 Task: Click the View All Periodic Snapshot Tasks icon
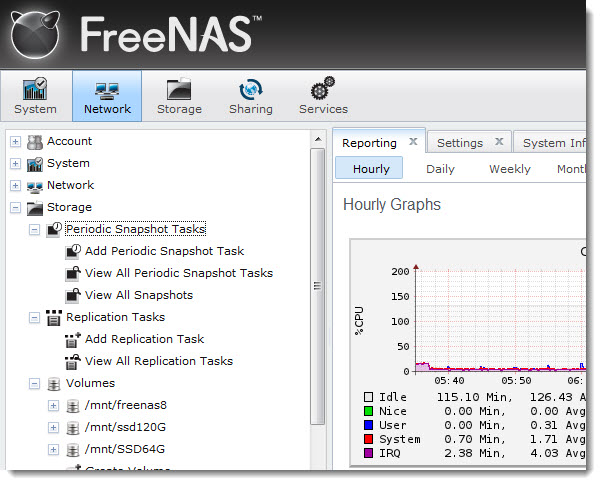[x=73, y=273]
